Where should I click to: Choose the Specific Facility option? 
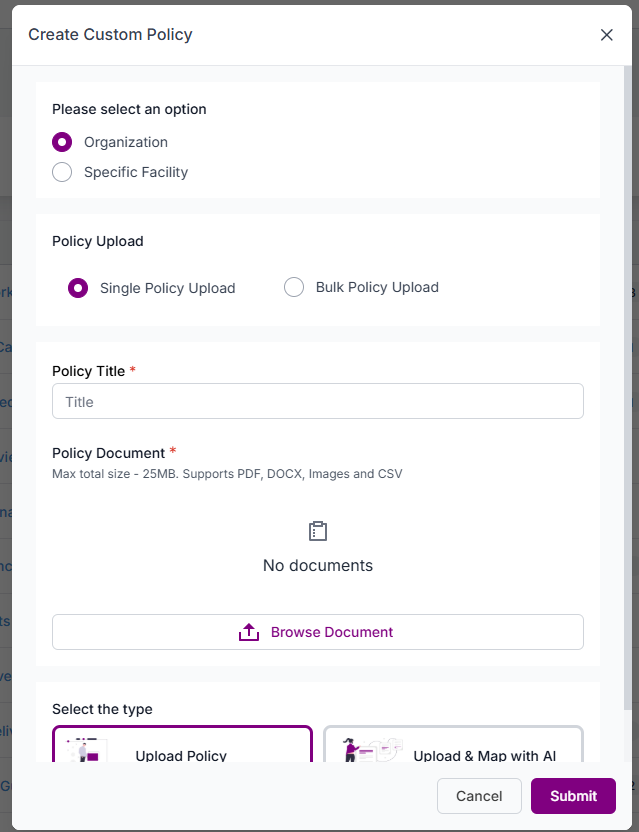click(x=62, y=172)
